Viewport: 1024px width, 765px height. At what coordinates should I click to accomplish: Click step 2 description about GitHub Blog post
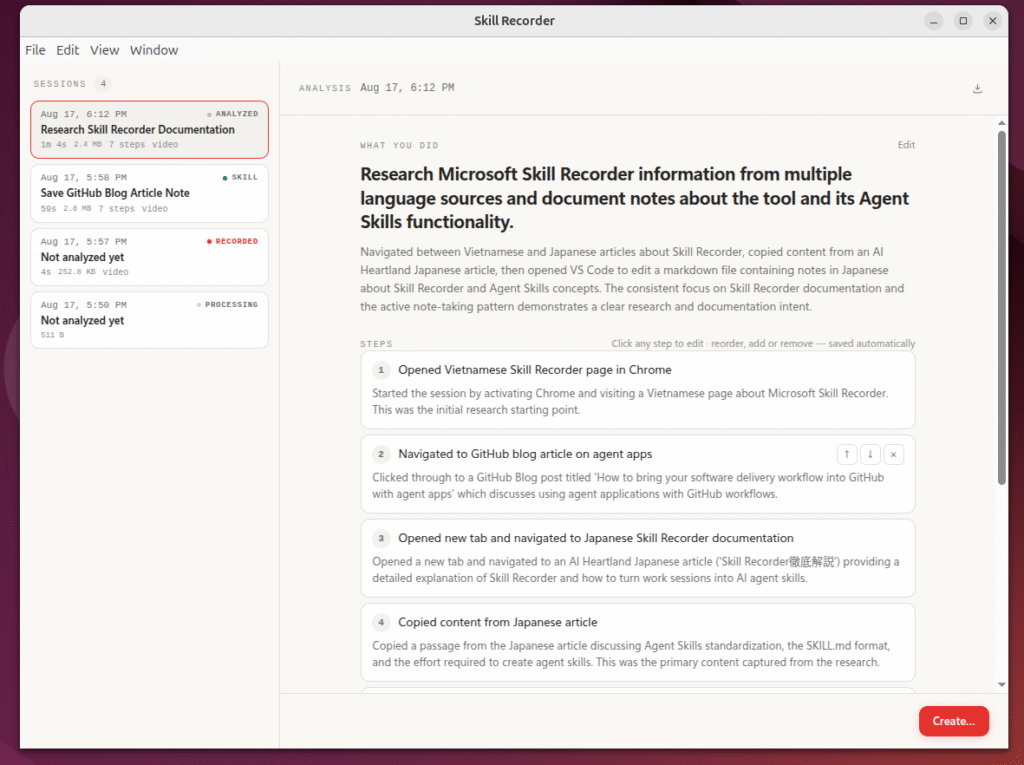pos(628,486)
